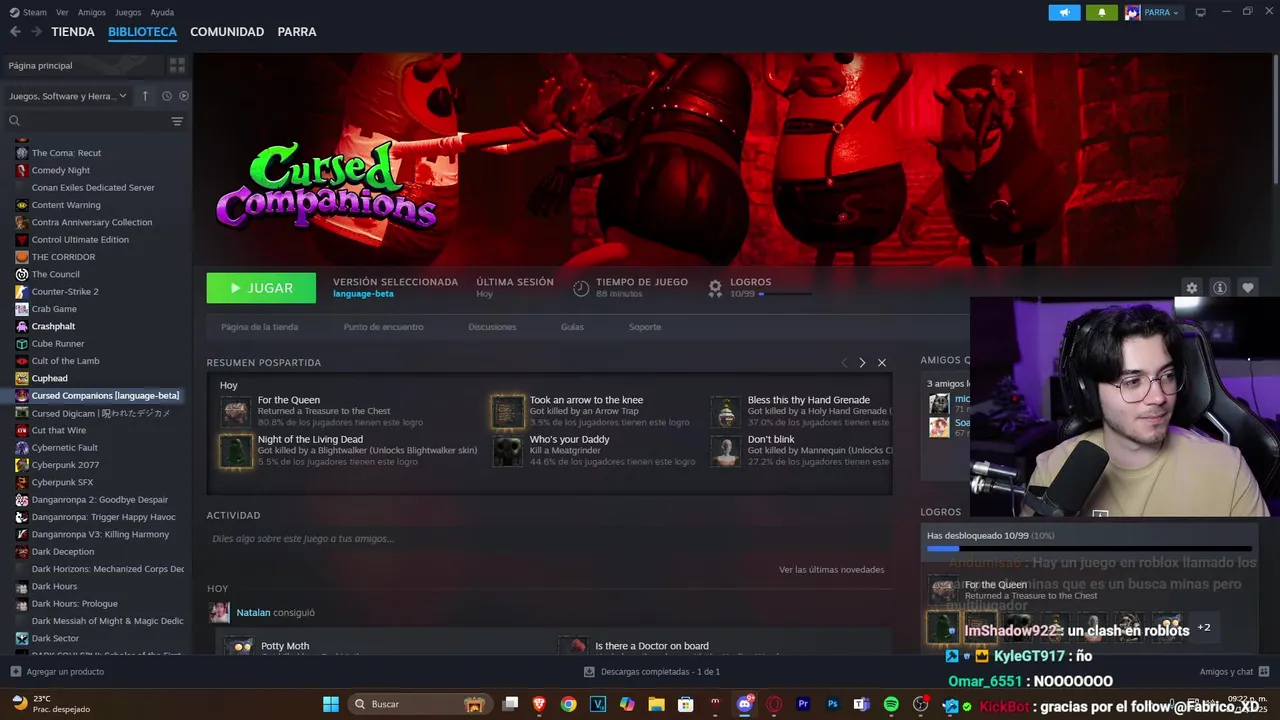Open the Amigos menu
The height and width of the screenshot is (720, 1280).
coord(92,12)
